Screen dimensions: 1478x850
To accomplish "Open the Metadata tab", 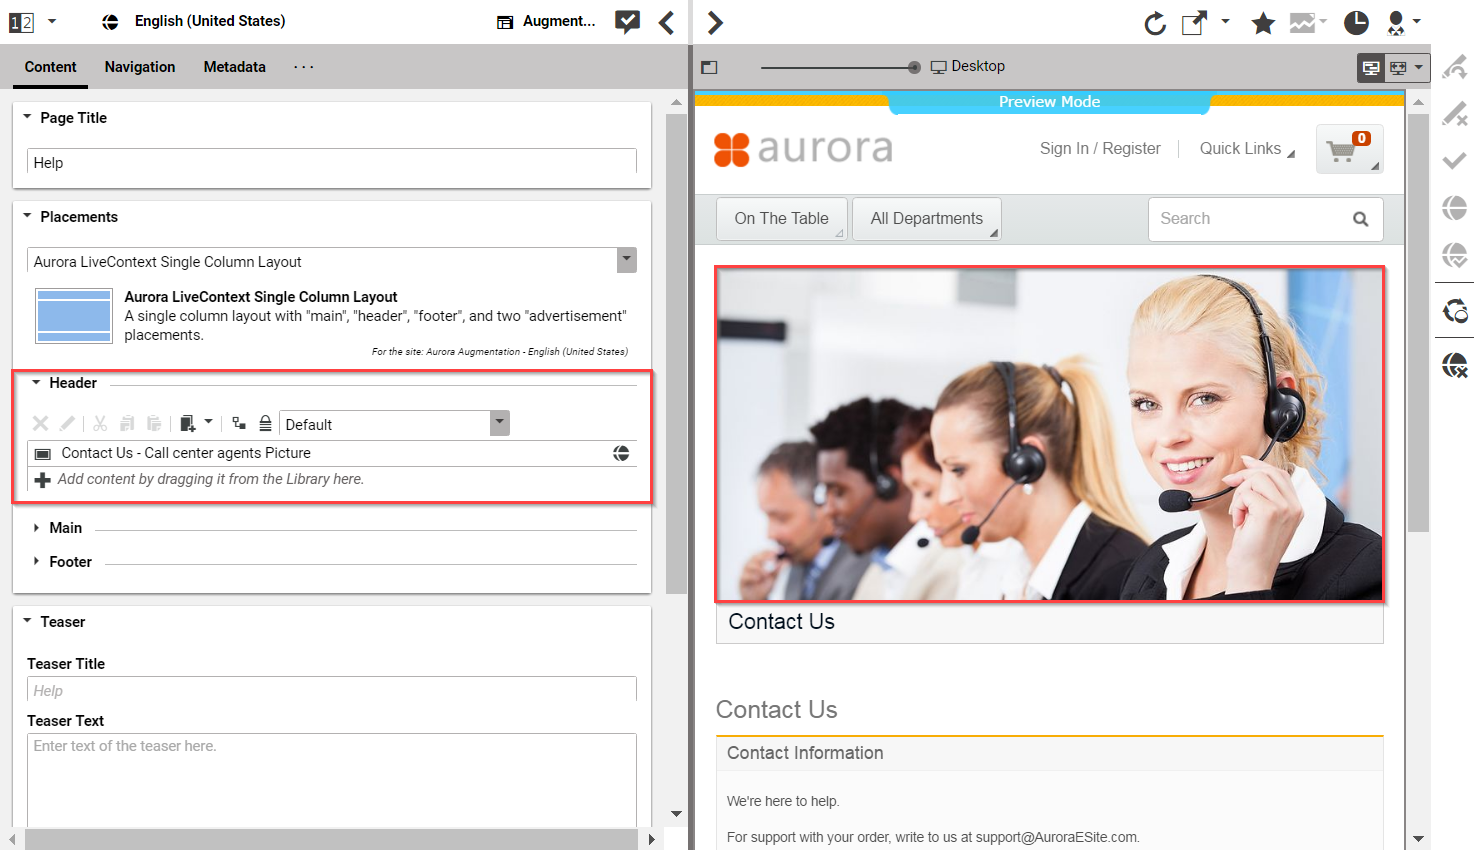I will 234,67.
